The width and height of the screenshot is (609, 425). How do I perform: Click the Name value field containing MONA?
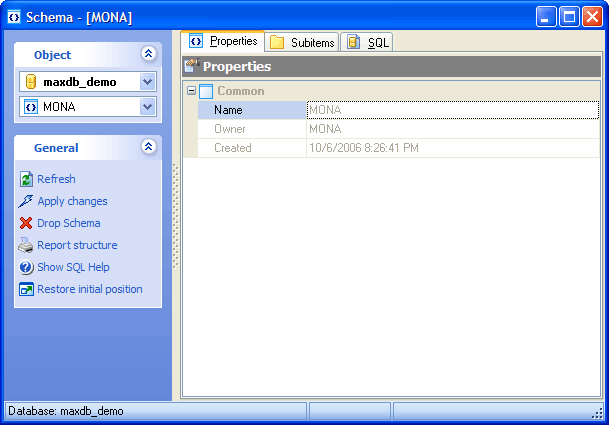452,110
